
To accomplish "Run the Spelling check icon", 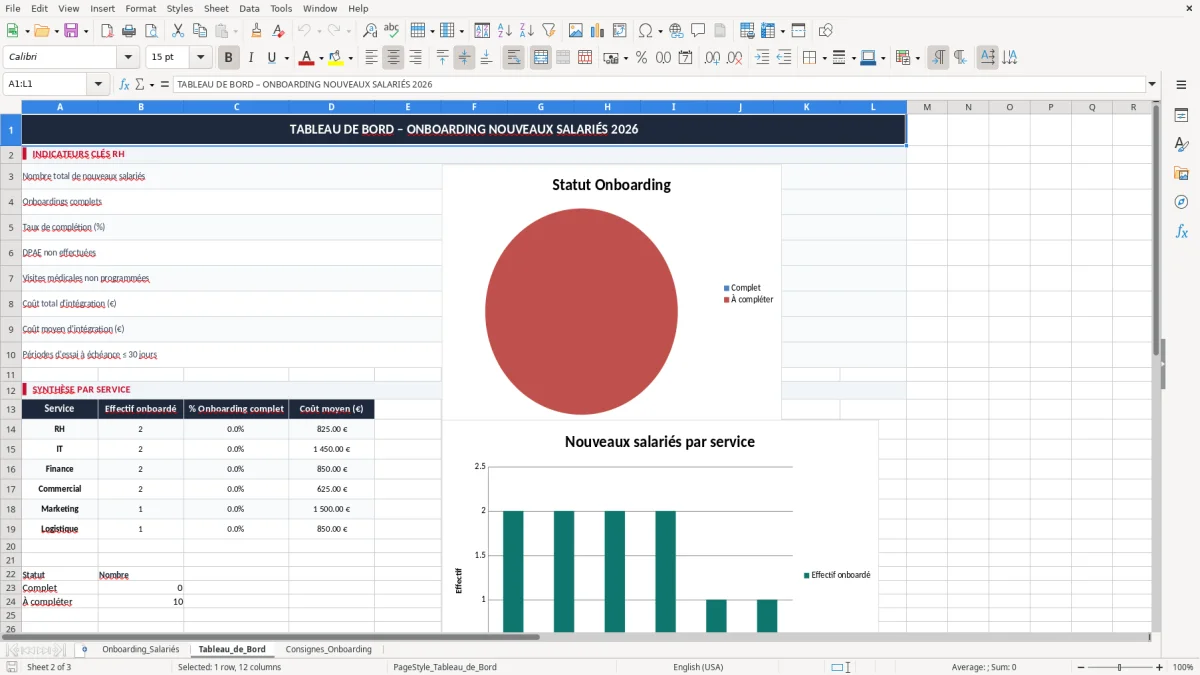I will [392, 31].
